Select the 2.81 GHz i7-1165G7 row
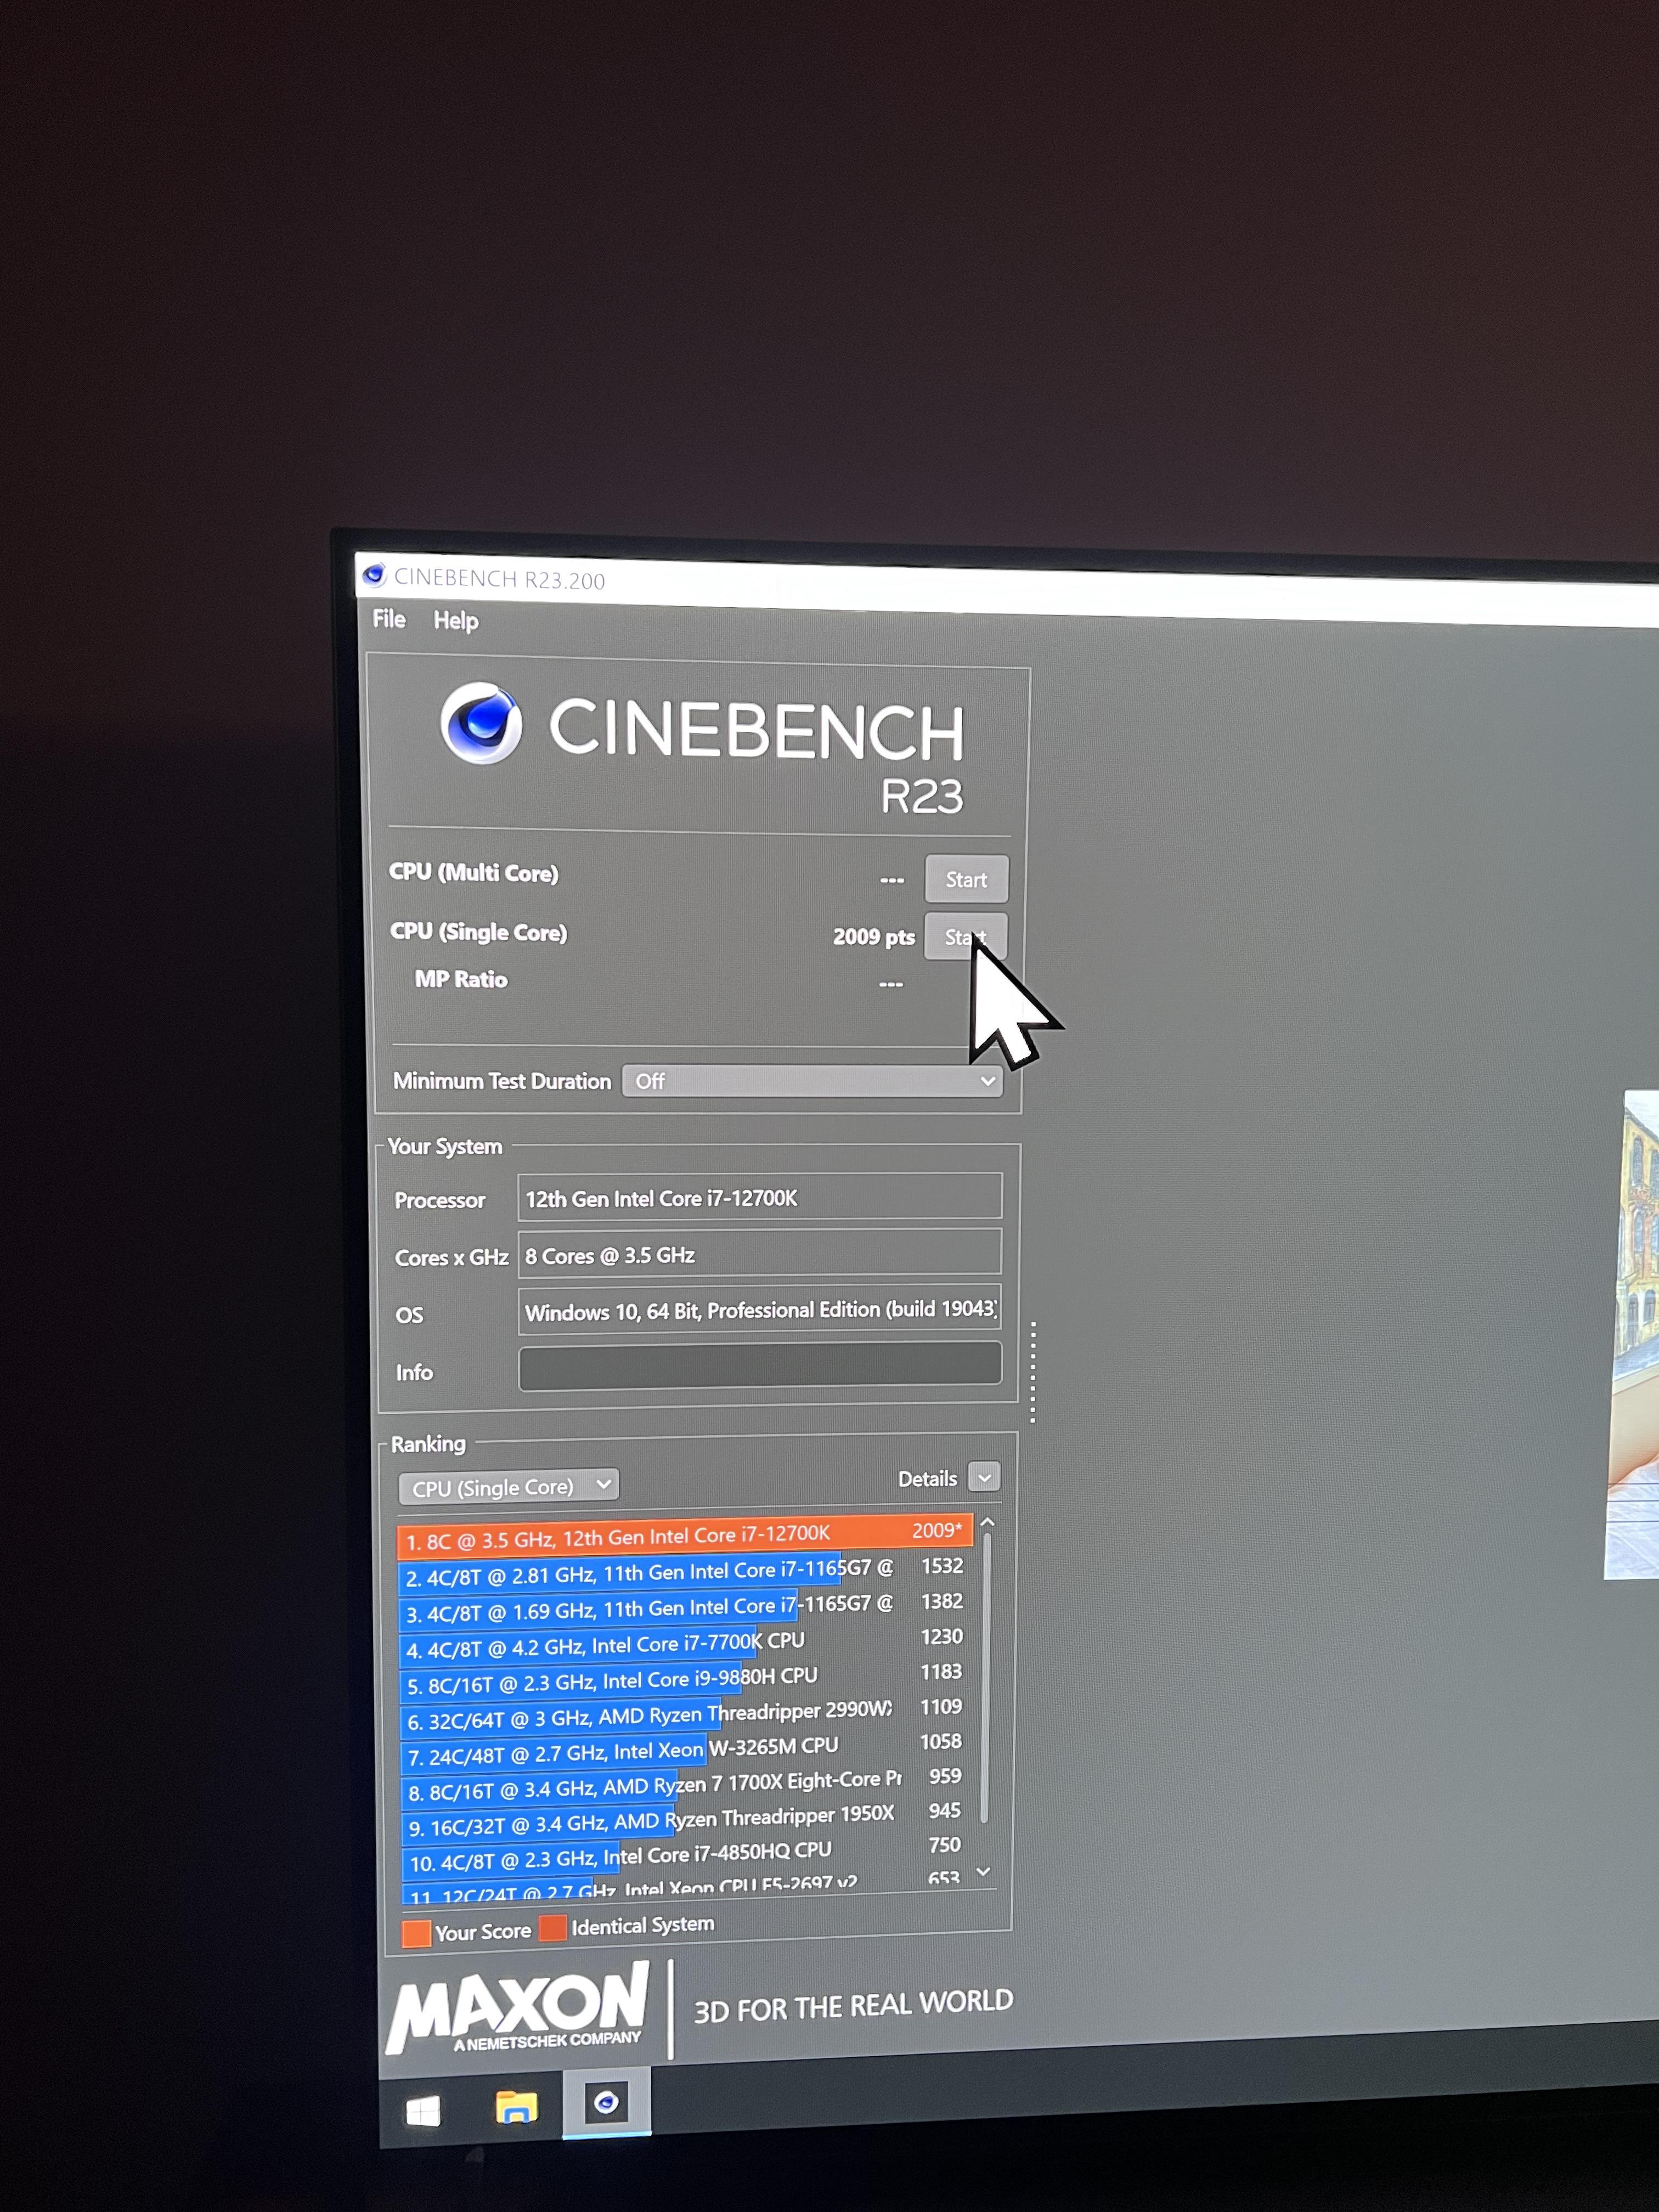The width and height of the screenshot is (1659, 2212). 685,1572
